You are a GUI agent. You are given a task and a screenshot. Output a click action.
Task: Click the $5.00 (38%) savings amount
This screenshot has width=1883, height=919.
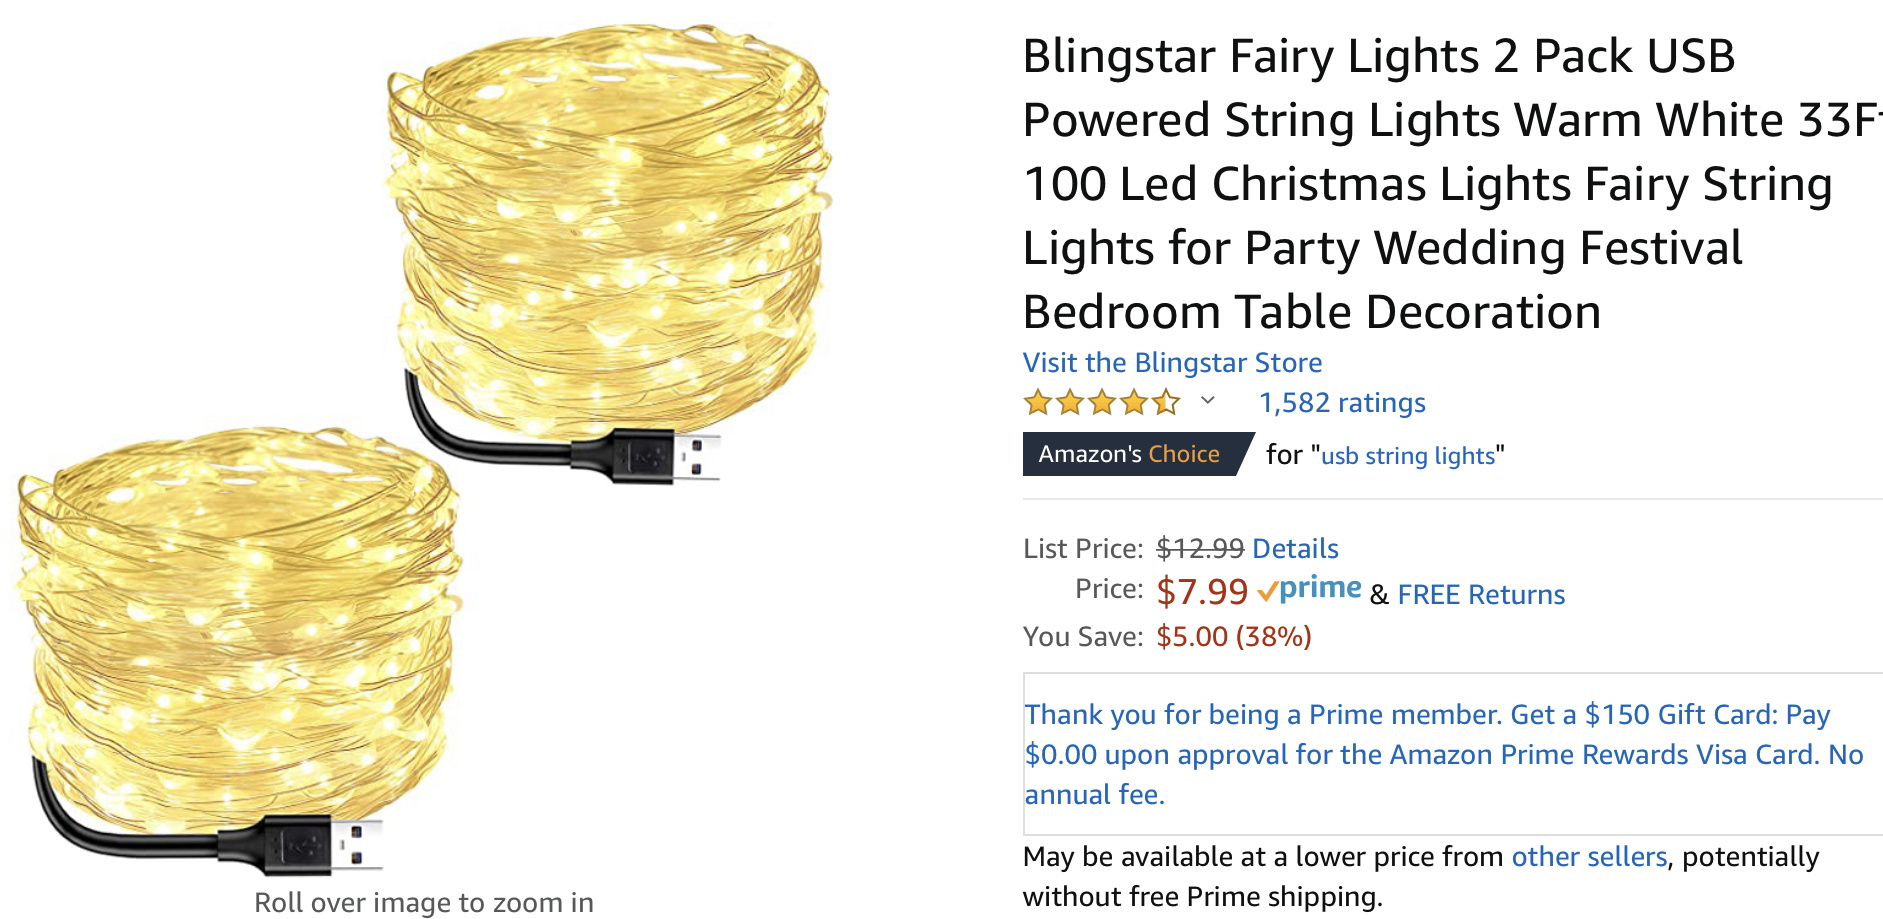click(1233, 637)
